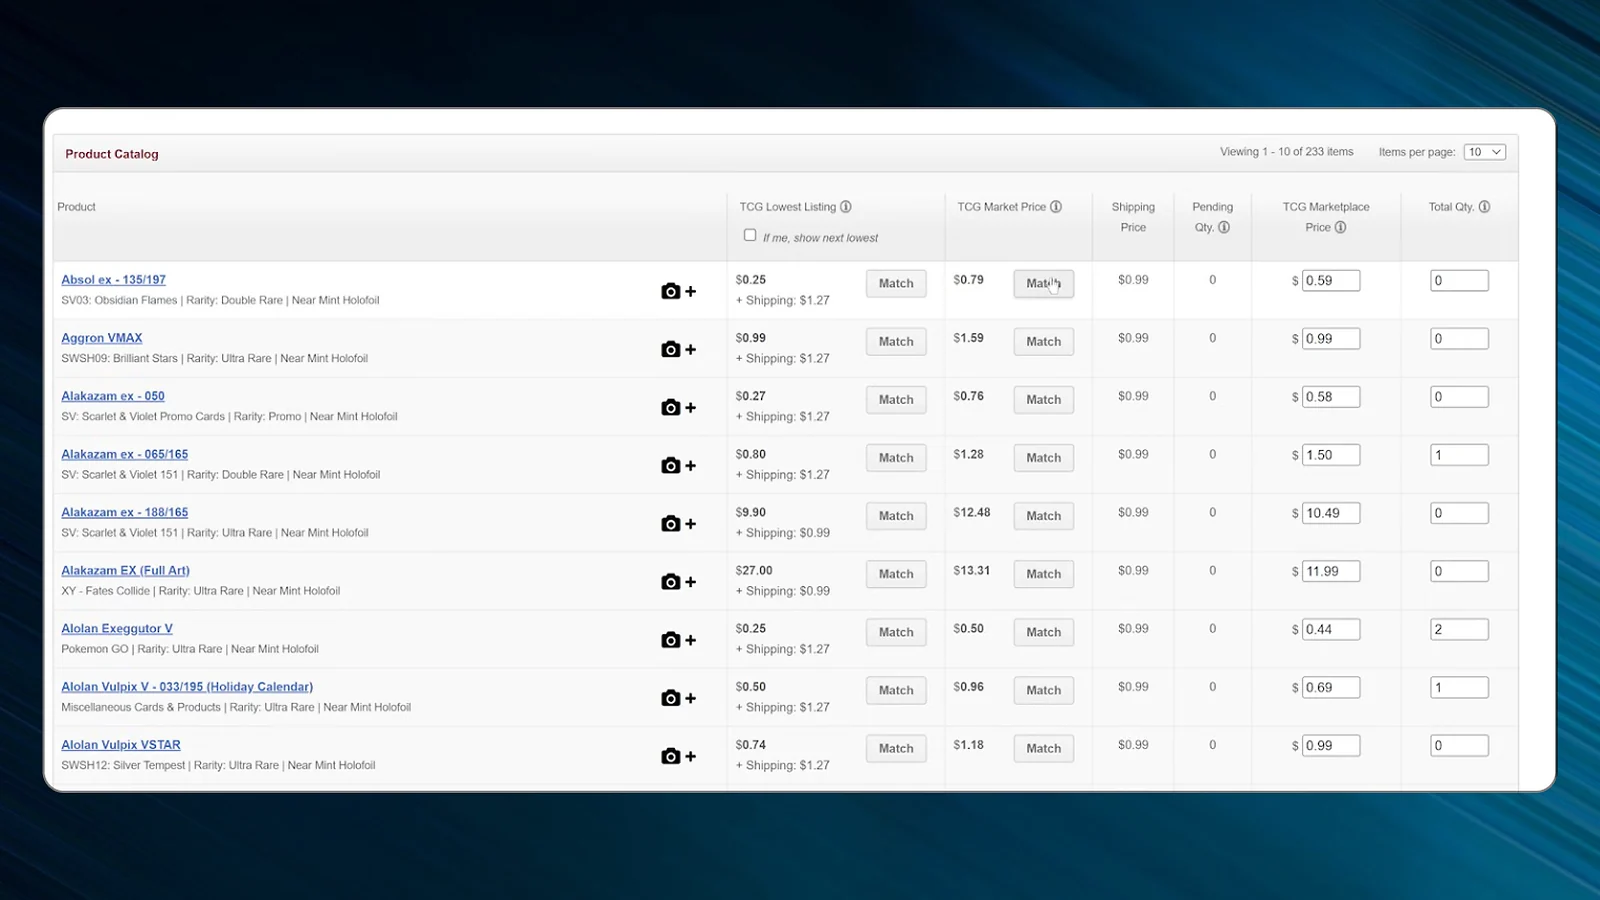Screen dimensions: 1600x900
Task: Enable the 'If me, show next lowest' checkbox
Action: (x=750, y=234)
